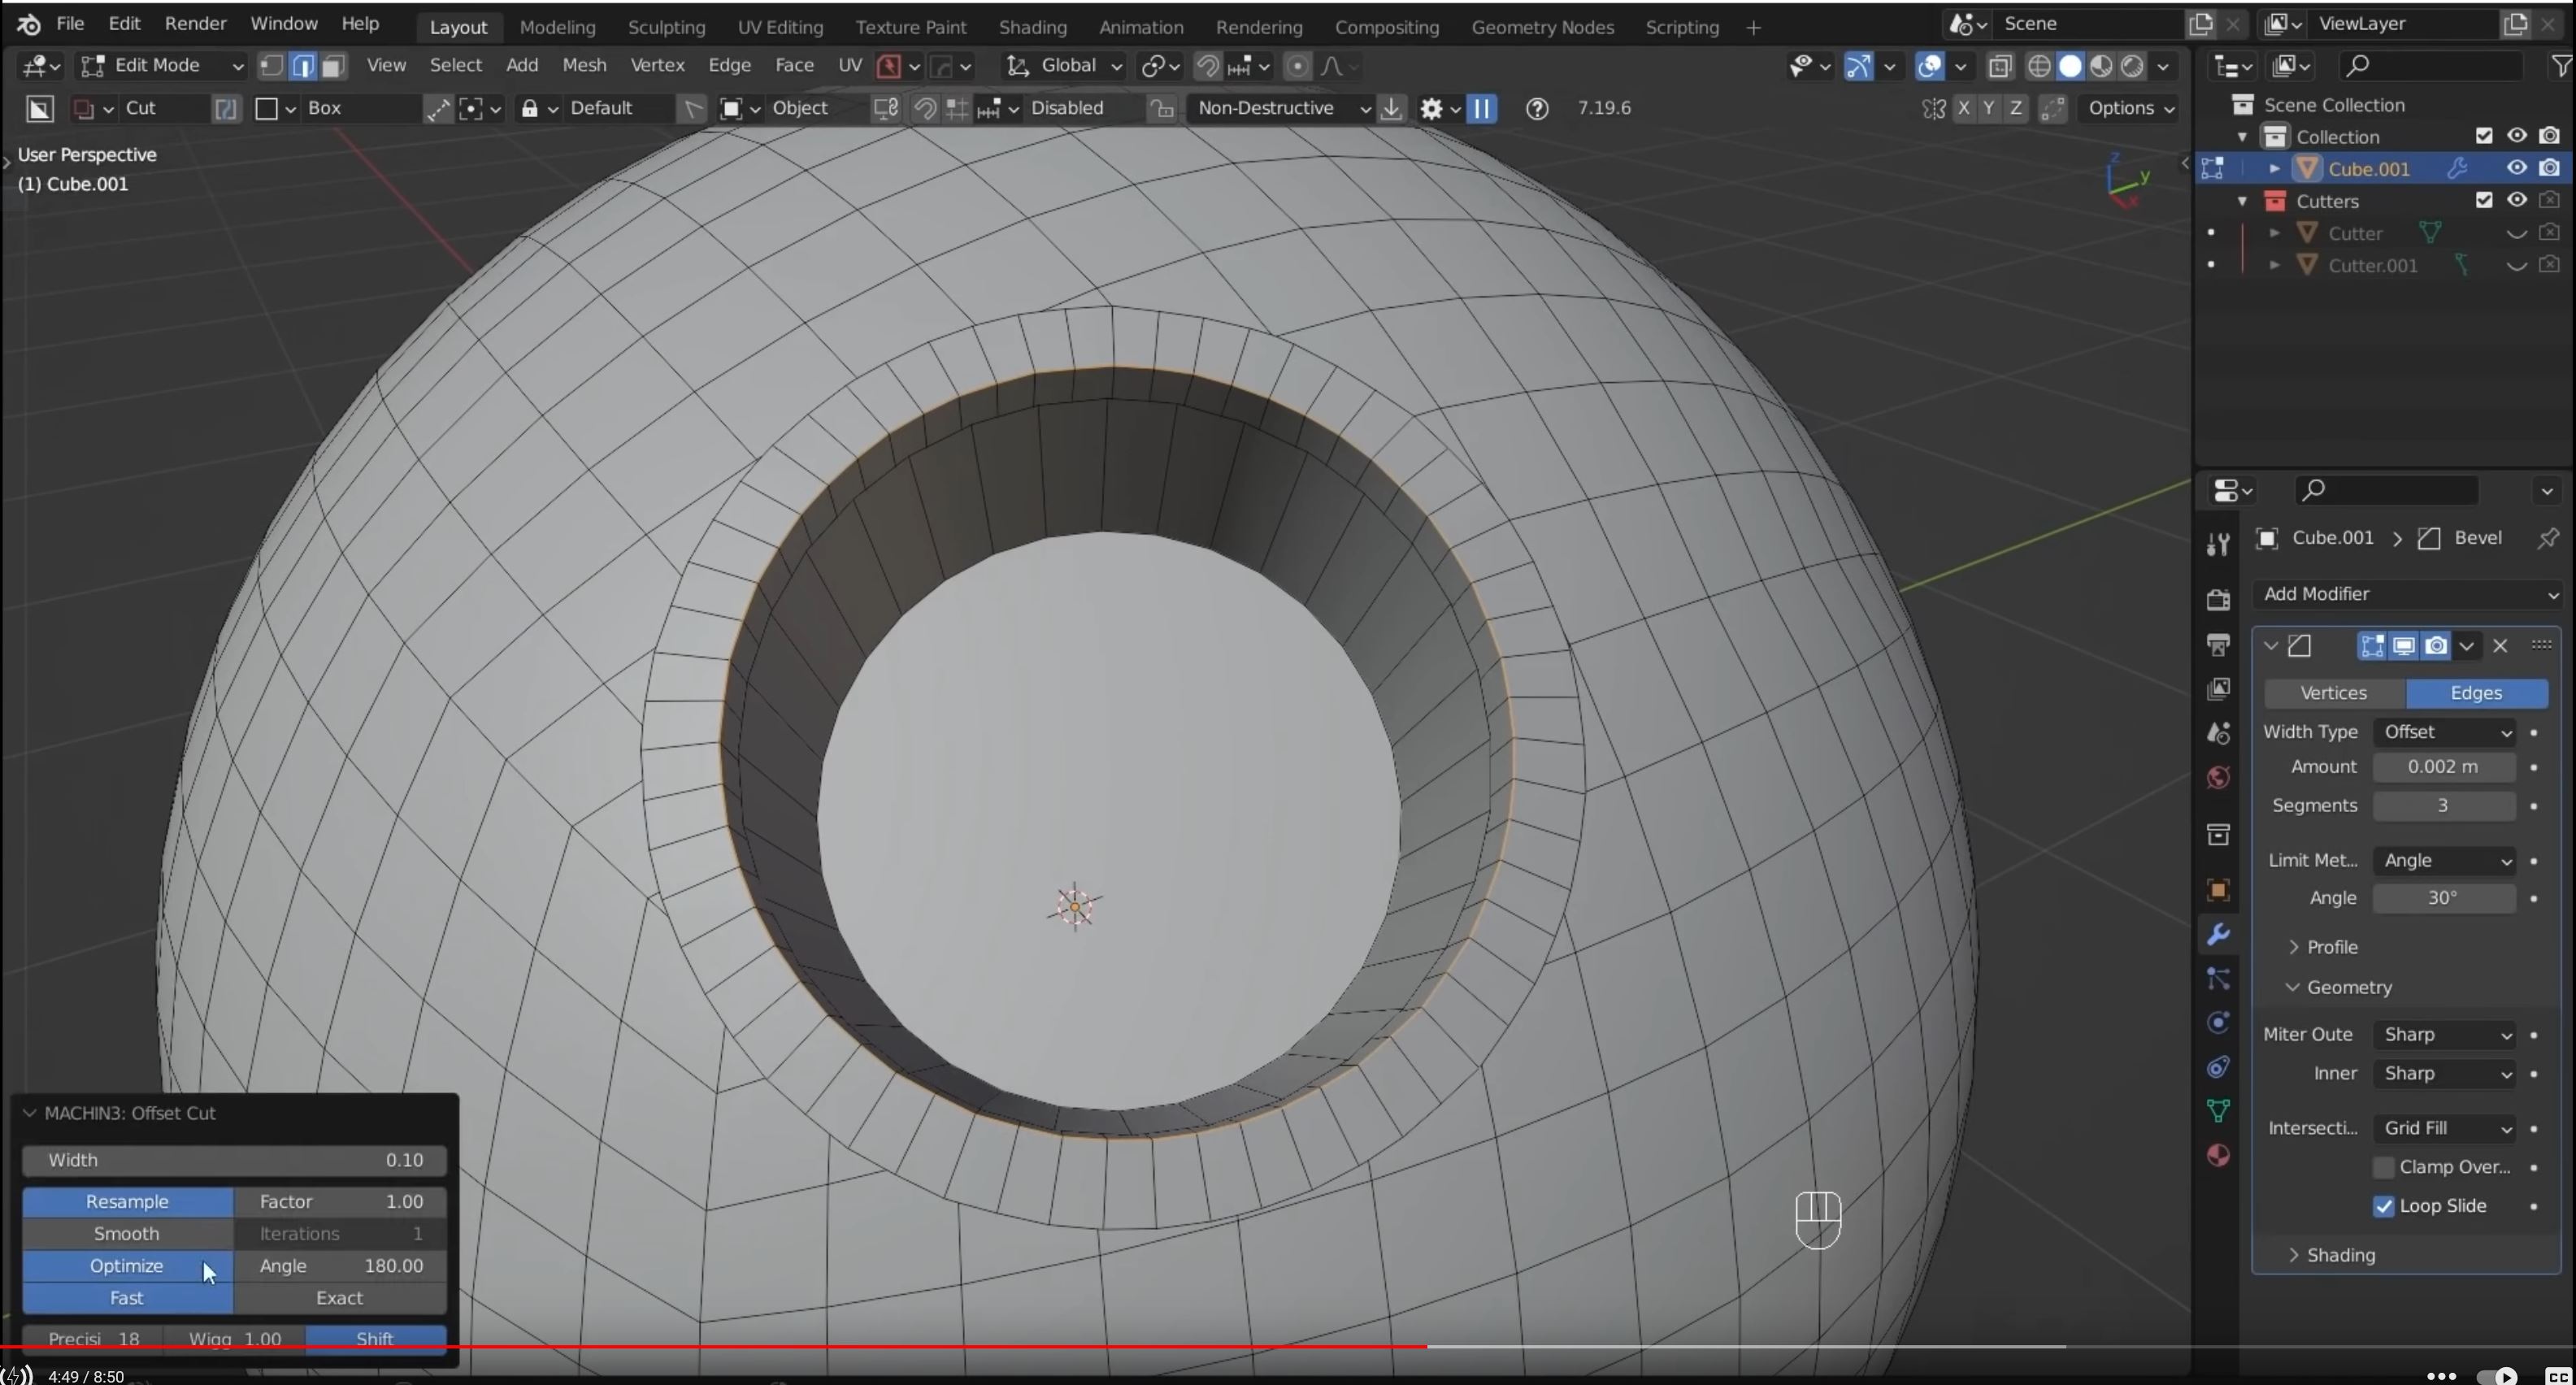The height and width of the screenshot is (1385, 2576).
Task: Open the Mesh menu
Action: coord(584,65)
